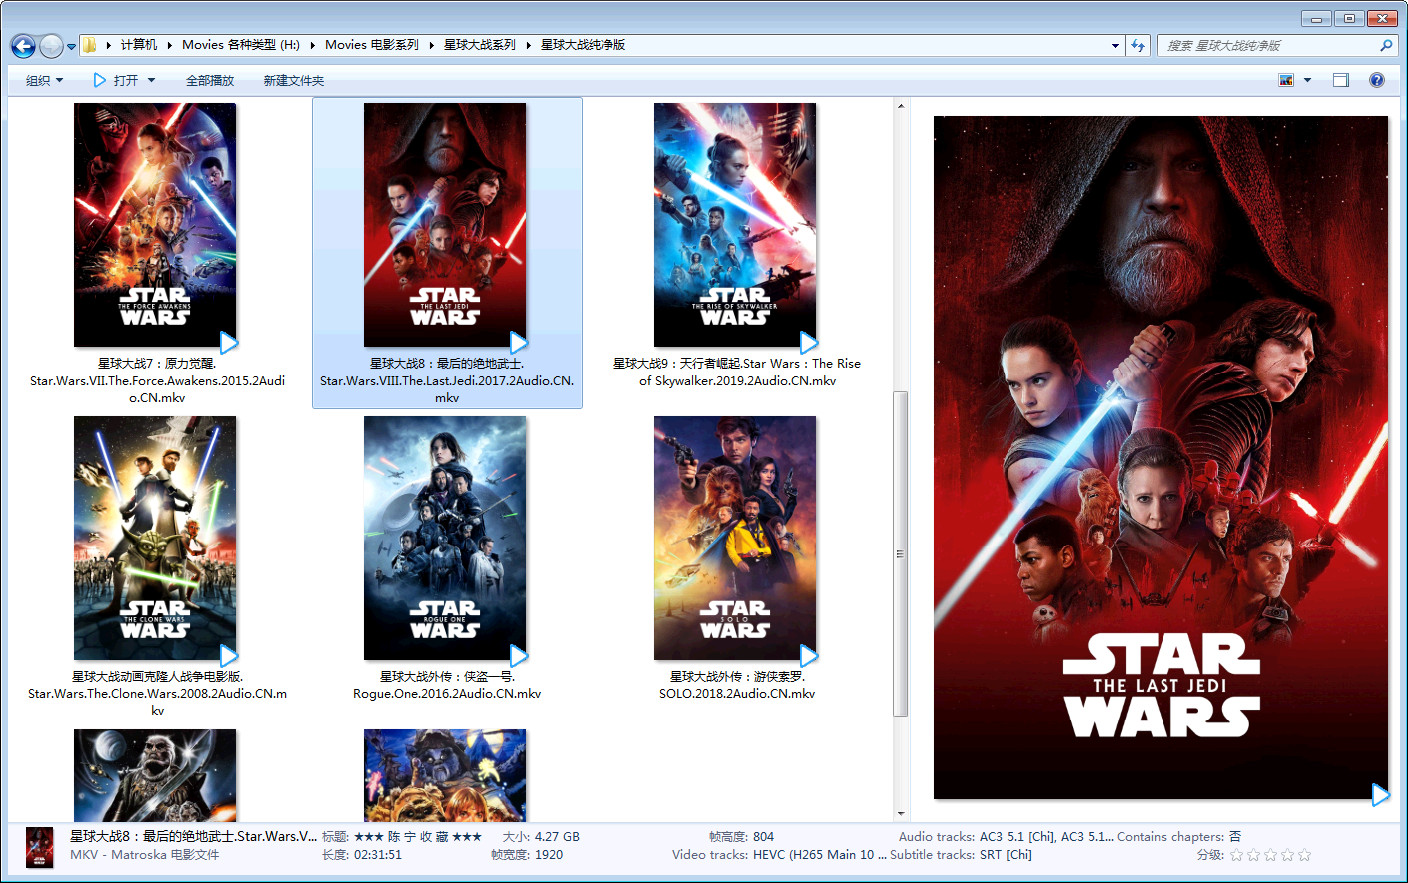Click the Forward navigation arrow
This screenshot has height=883, width=1408.
tap(51, 46)
